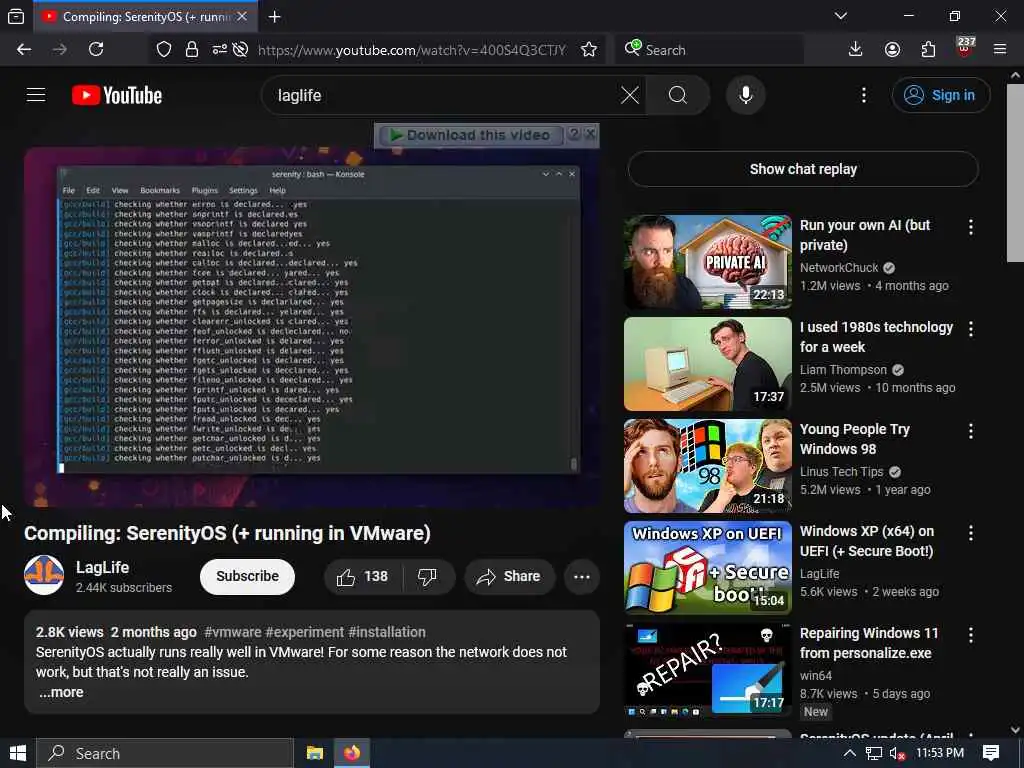Open options for Young People Try Windows 98
The image size is (1024, 768).
pyautogui.click(x=971, y=431)
